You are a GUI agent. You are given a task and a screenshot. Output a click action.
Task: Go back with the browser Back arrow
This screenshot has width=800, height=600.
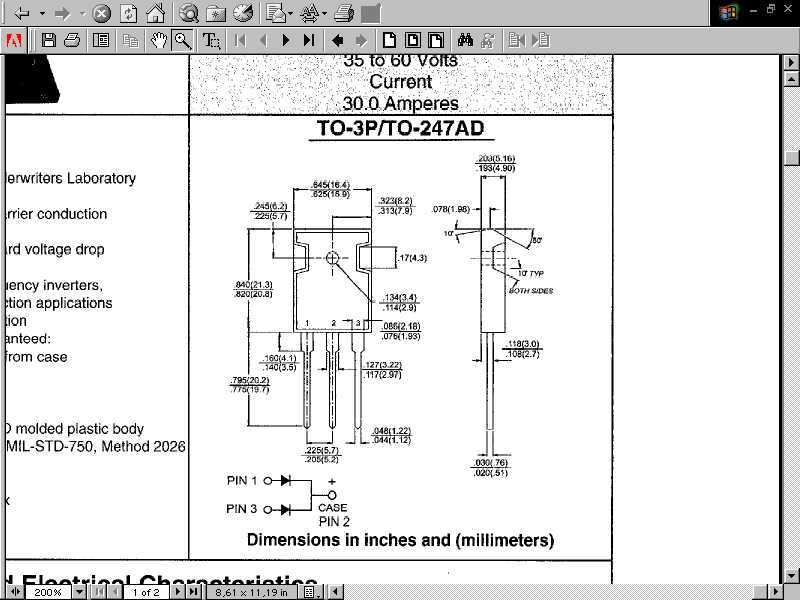pos(21,13)
